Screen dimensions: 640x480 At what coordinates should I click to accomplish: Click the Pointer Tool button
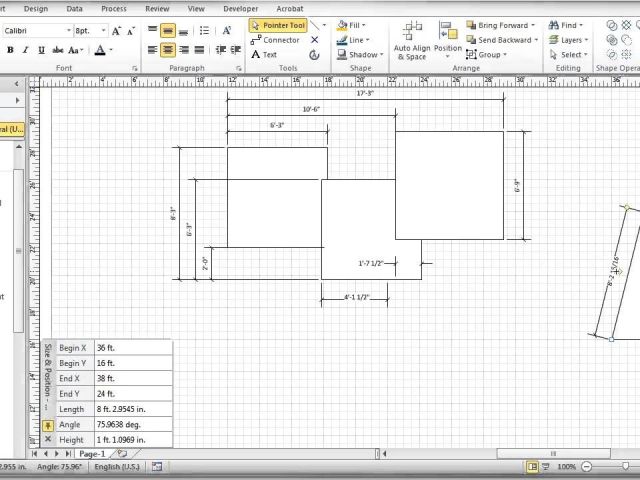pyautogui.click(x=278, y=25)
